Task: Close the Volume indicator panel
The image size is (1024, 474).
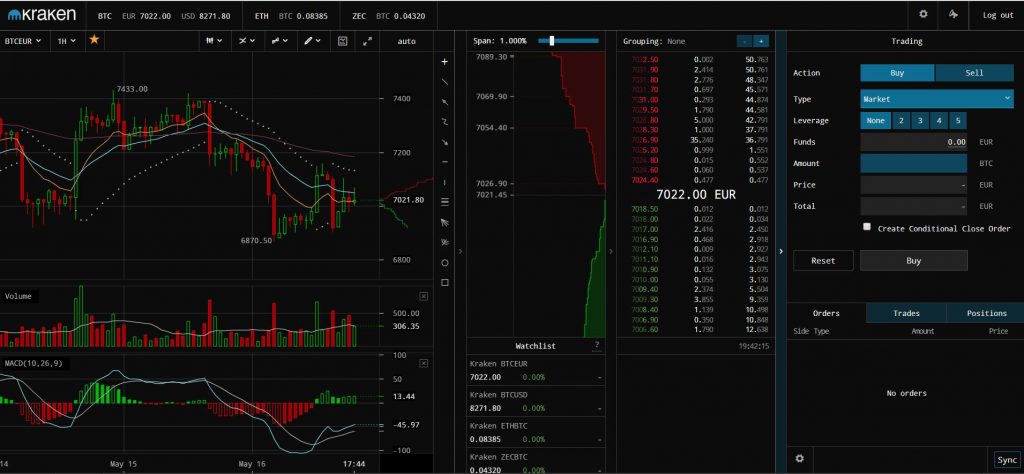Action: pyautogui.click(x=423, y=296)
